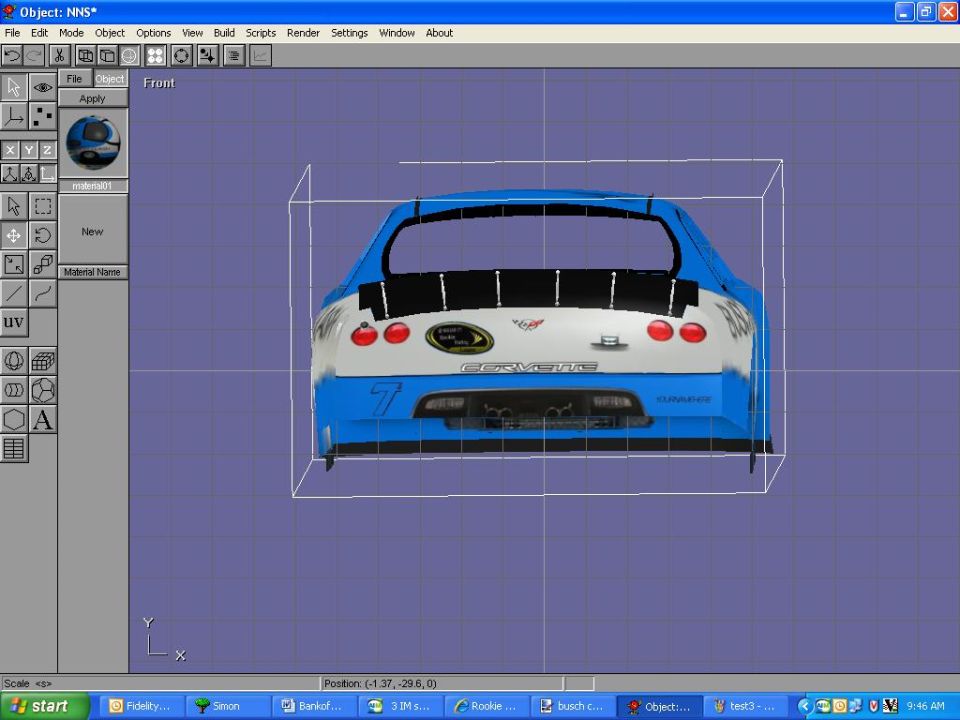Open the Mode menu

click(x=71, y=33)
